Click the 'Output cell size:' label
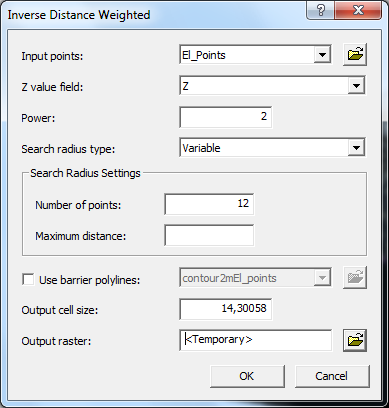This screenshot has height=408, width=389. (x=60, y=310)
